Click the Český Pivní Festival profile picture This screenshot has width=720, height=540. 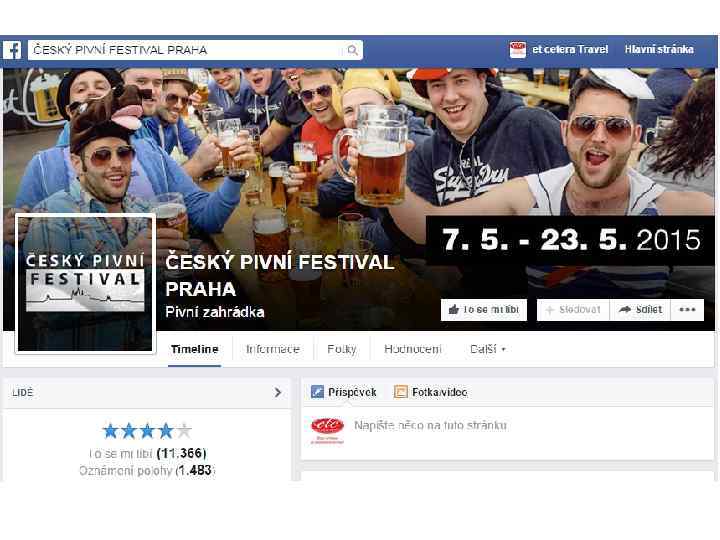(85, 283)
